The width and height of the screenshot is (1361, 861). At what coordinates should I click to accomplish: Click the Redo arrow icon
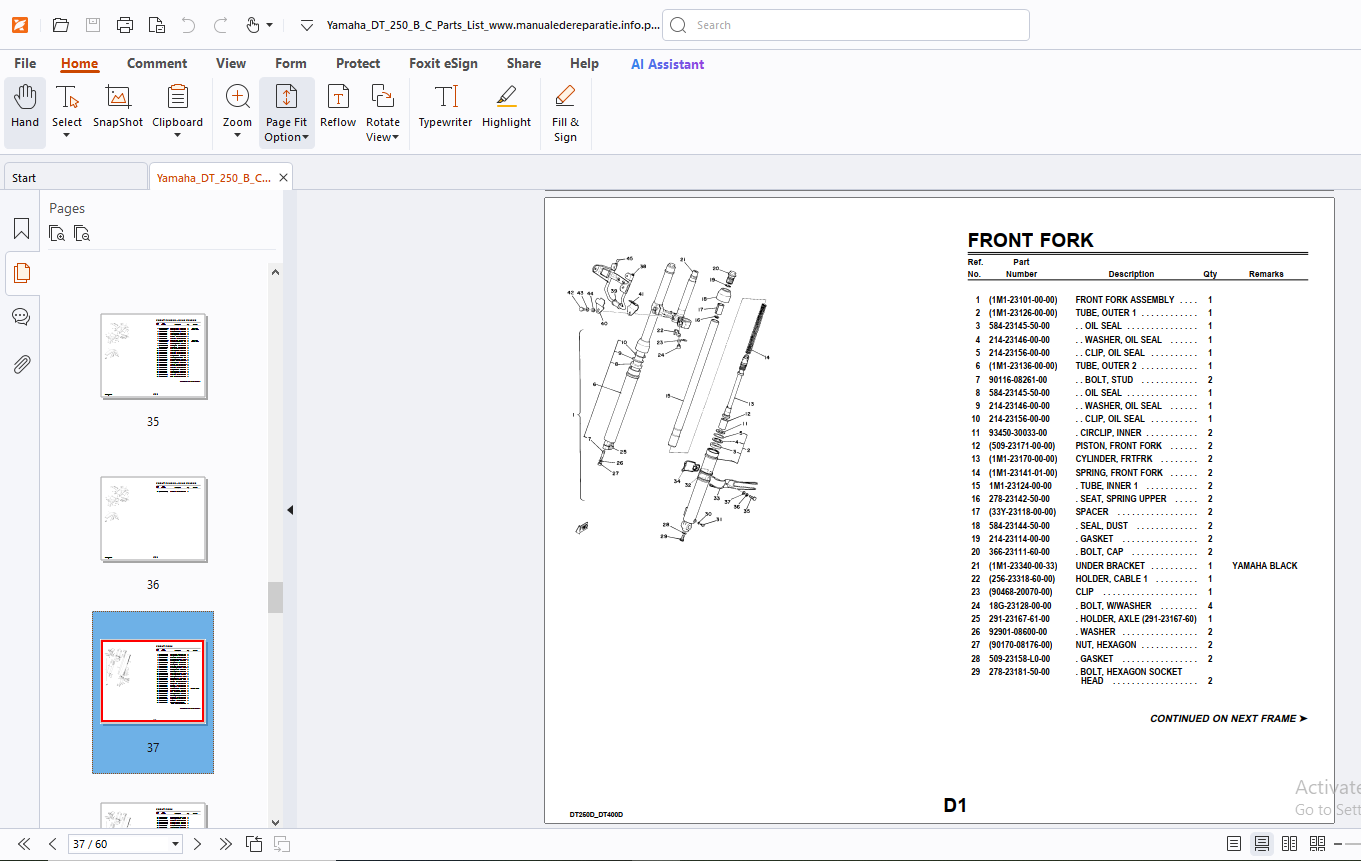tap(220, 25)
